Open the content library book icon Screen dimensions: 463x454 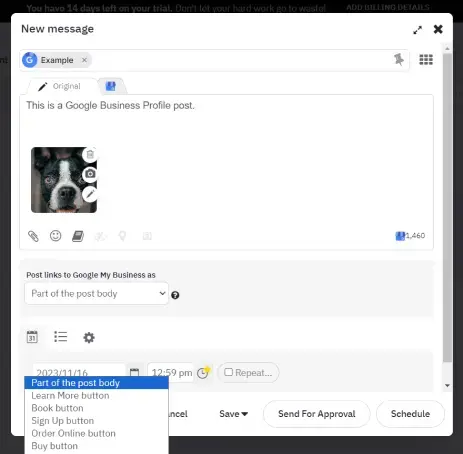point(78,236)
